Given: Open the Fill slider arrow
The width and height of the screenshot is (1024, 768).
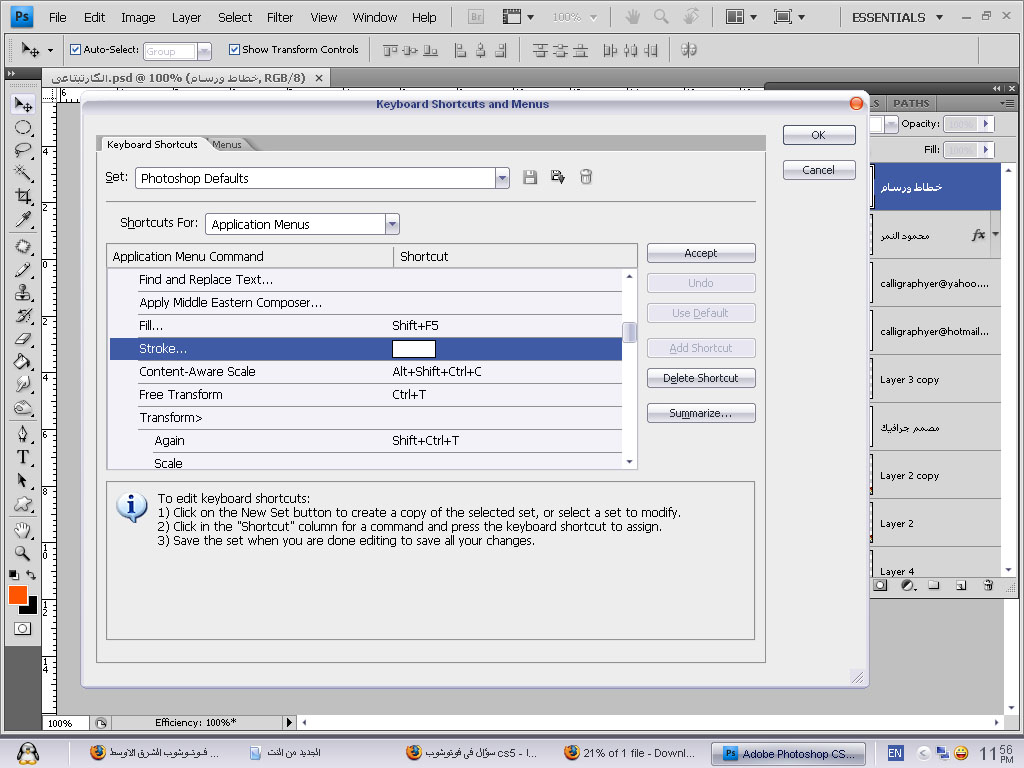Looking at the screenshot, I should click(x=986, y=150).
